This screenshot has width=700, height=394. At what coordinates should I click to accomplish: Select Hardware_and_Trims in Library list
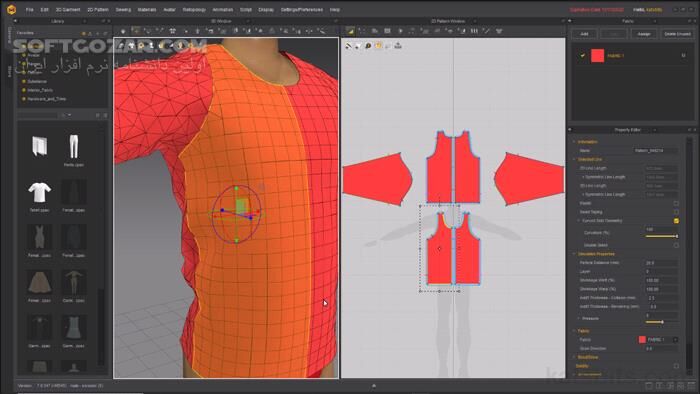[46, 99]
